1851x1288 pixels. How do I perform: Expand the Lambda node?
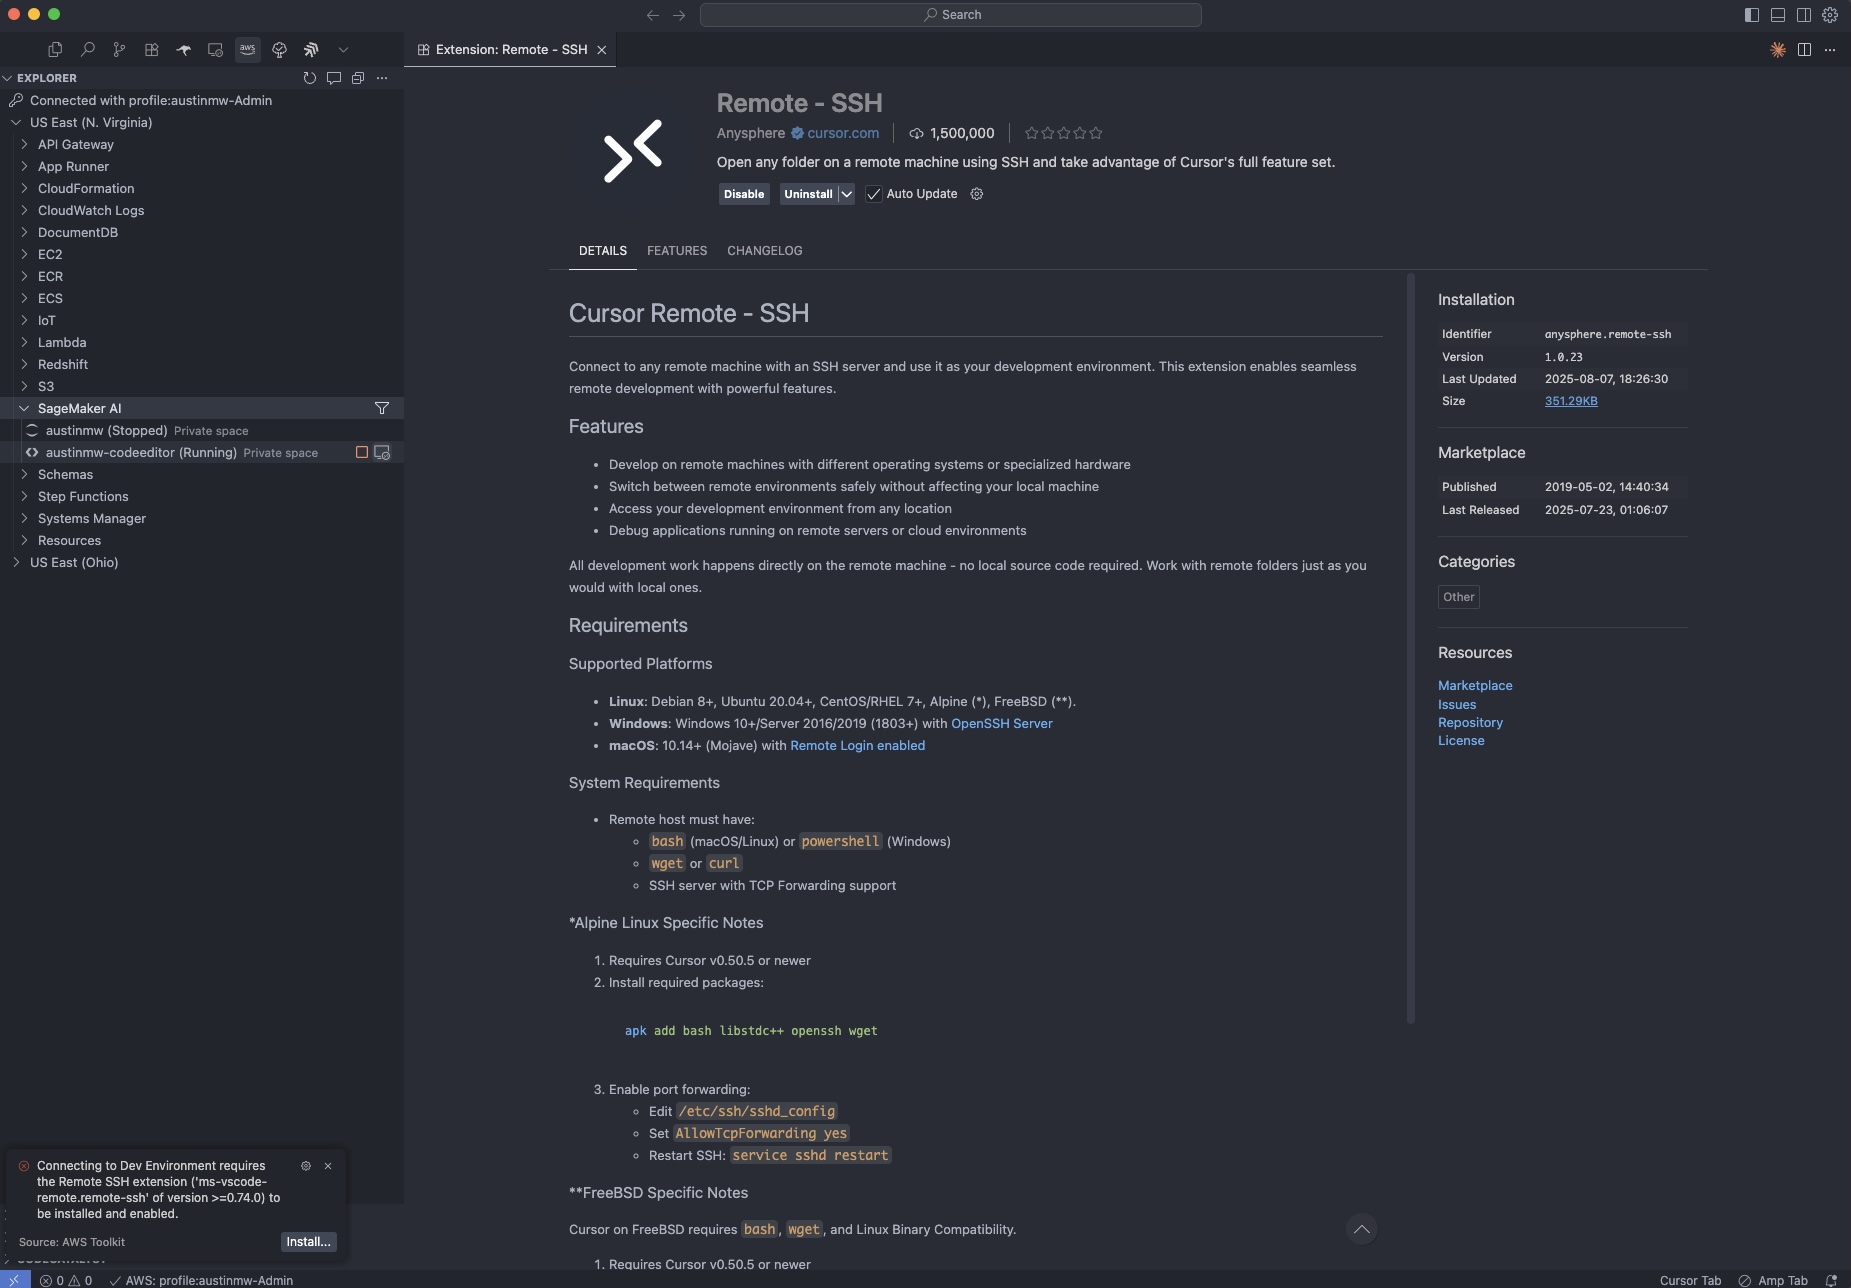[x=24, y=342]
